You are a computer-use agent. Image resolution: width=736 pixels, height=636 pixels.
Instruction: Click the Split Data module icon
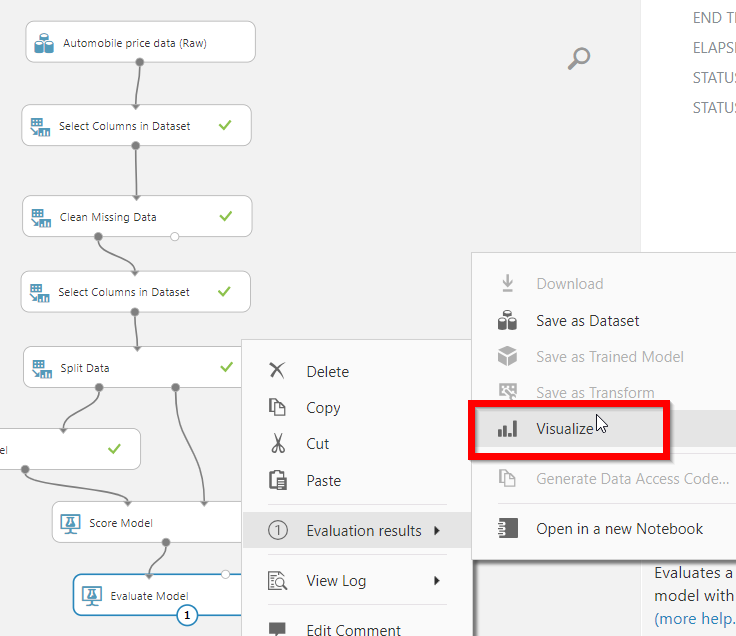coord(42,368)
